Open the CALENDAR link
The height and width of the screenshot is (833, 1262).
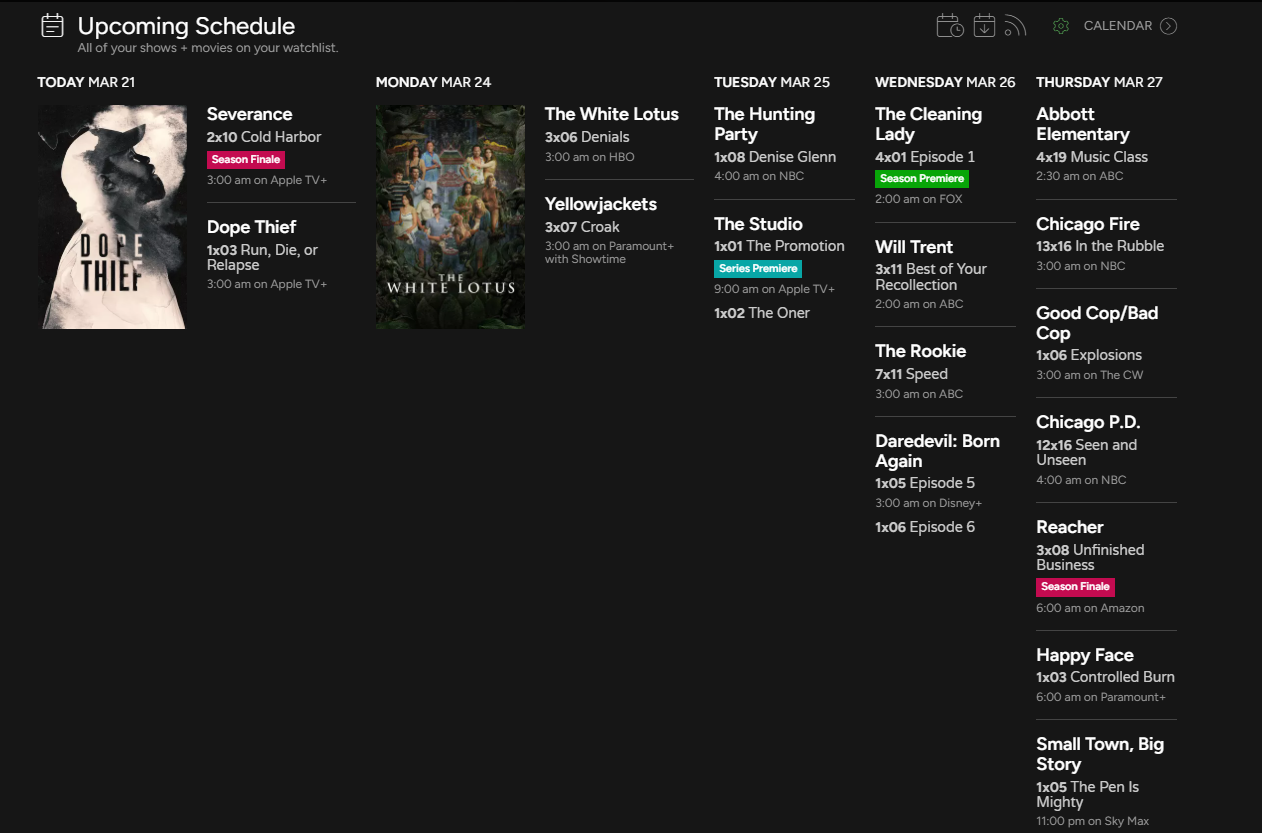coord(1118,26)
